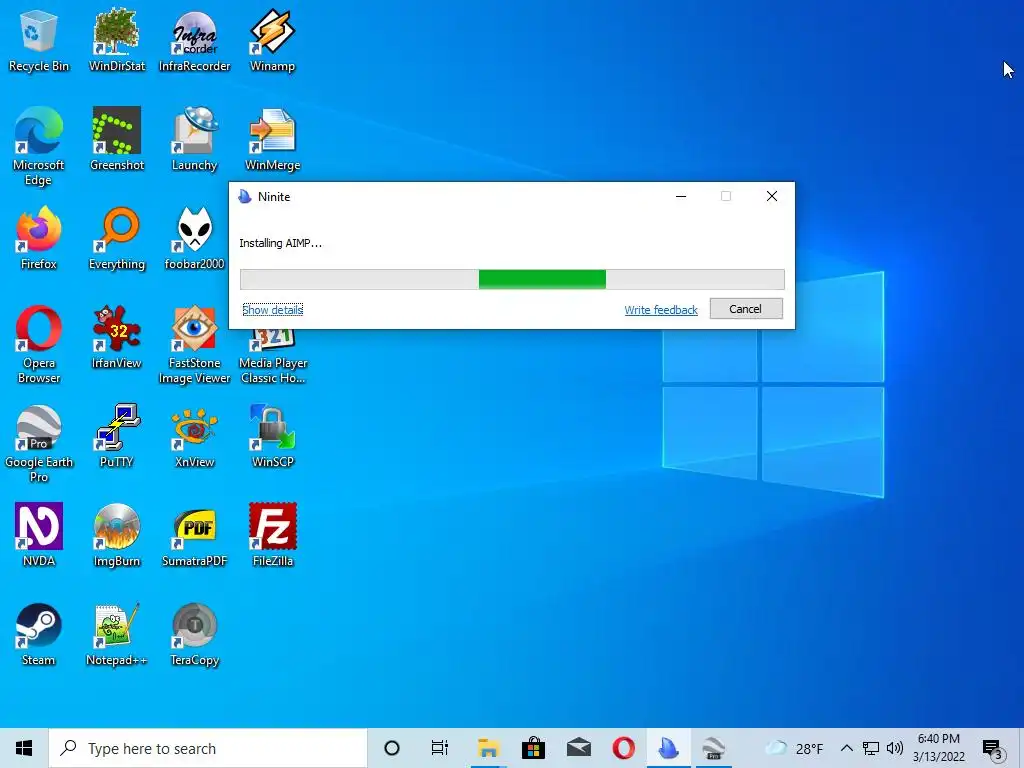The height and width of the screenshot is (768, 1024).
Task: Select the WinSCP desktop shortcut
Action: pos(272,436)
